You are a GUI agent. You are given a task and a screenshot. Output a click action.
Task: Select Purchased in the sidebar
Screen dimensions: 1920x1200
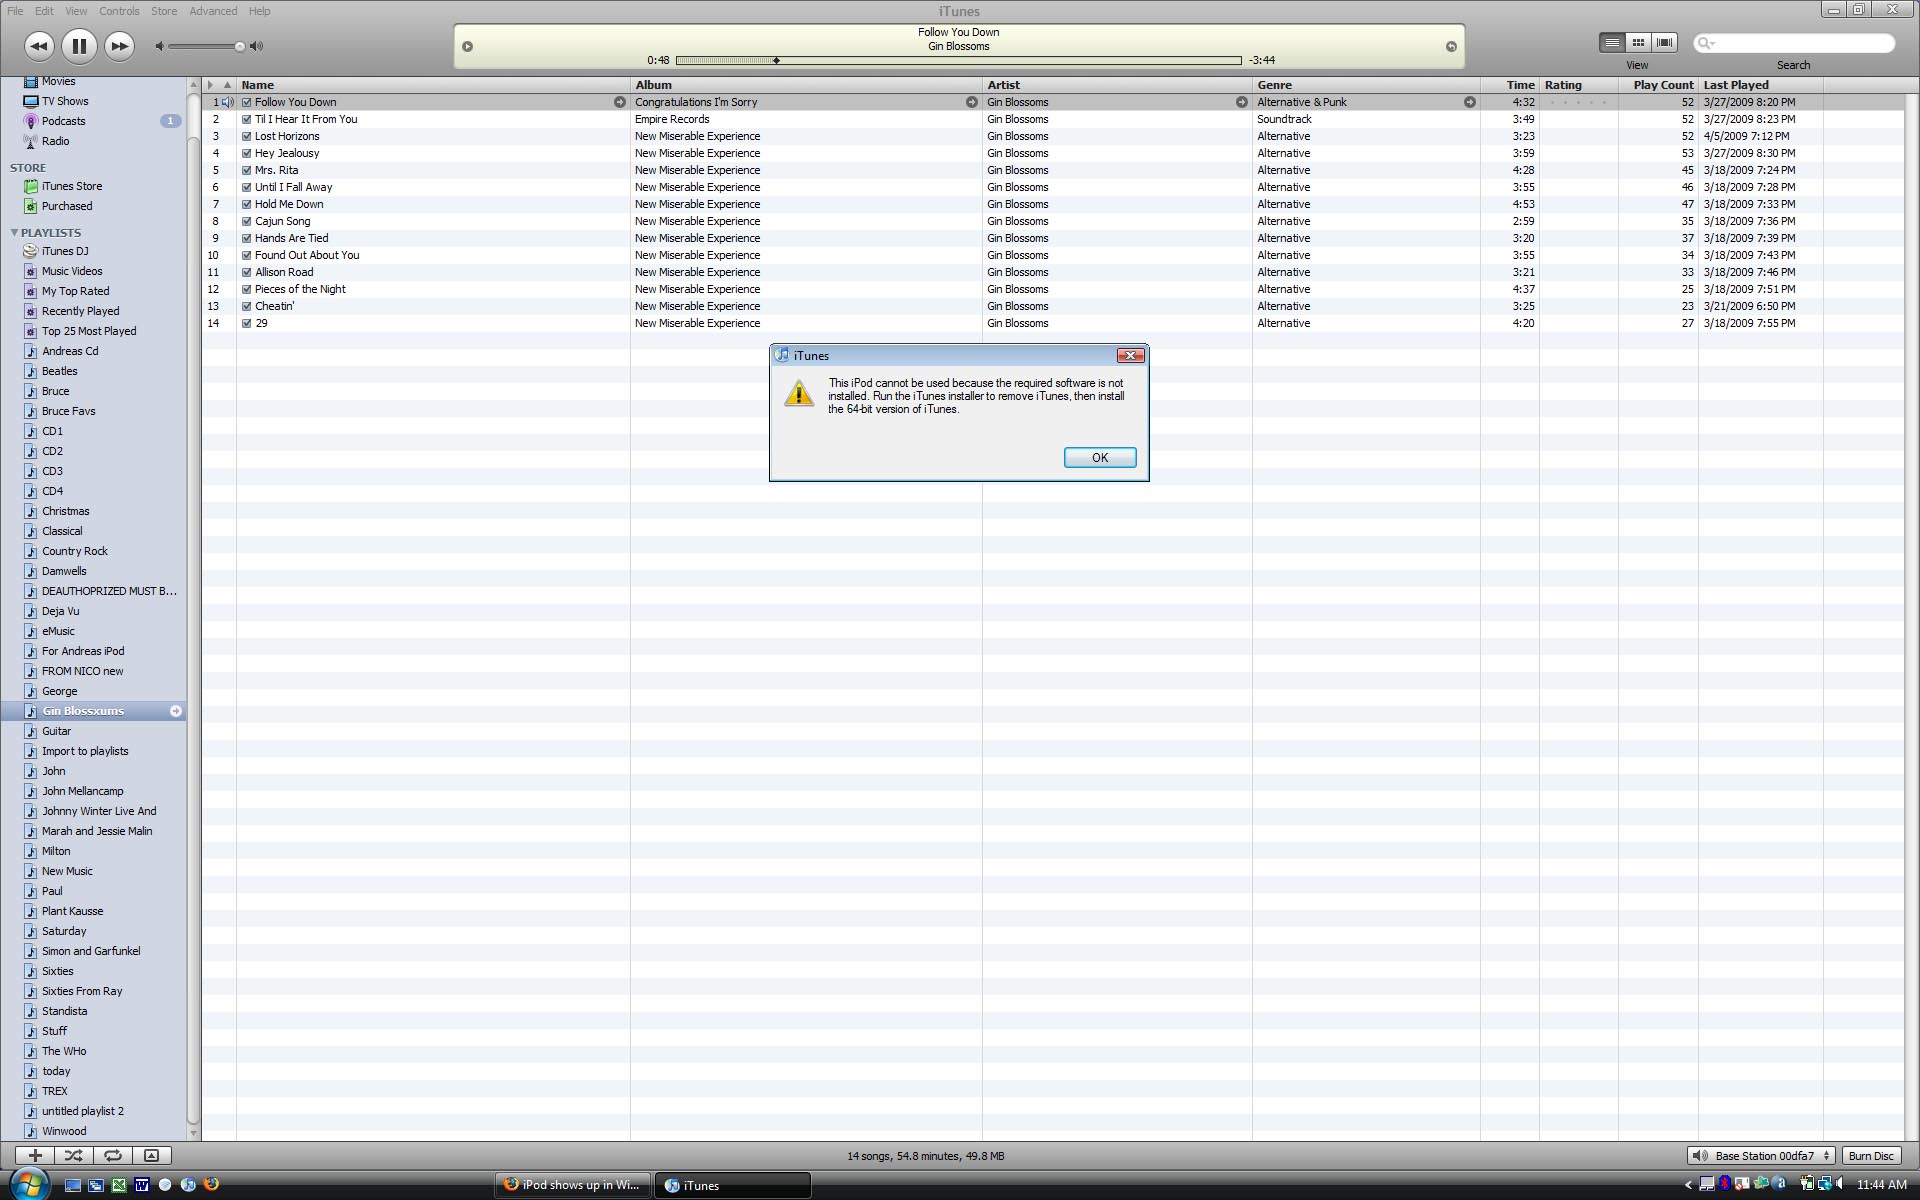[67, 206]
